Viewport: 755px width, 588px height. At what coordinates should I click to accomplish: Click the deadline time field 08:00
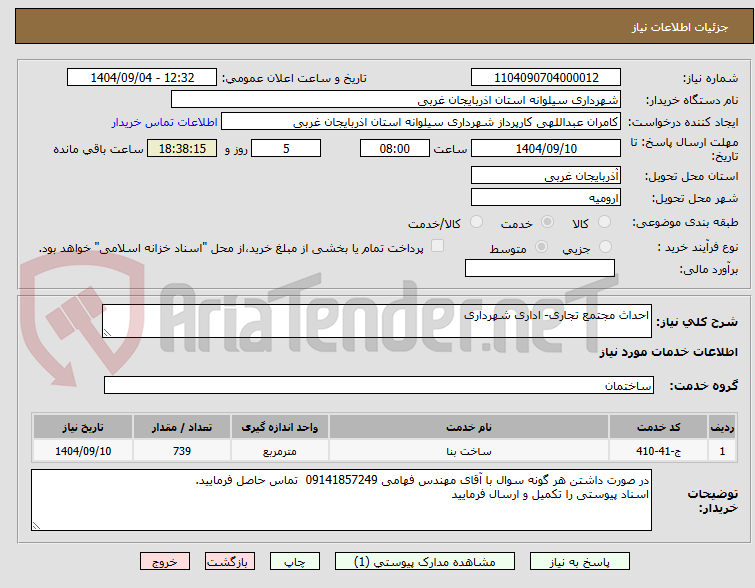point(395,148)
